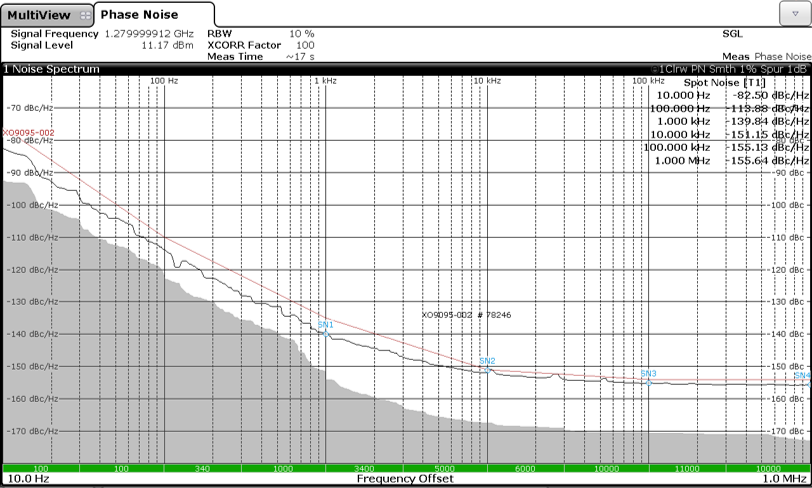Select the SN2 spot noise marker

click(487, 369)
